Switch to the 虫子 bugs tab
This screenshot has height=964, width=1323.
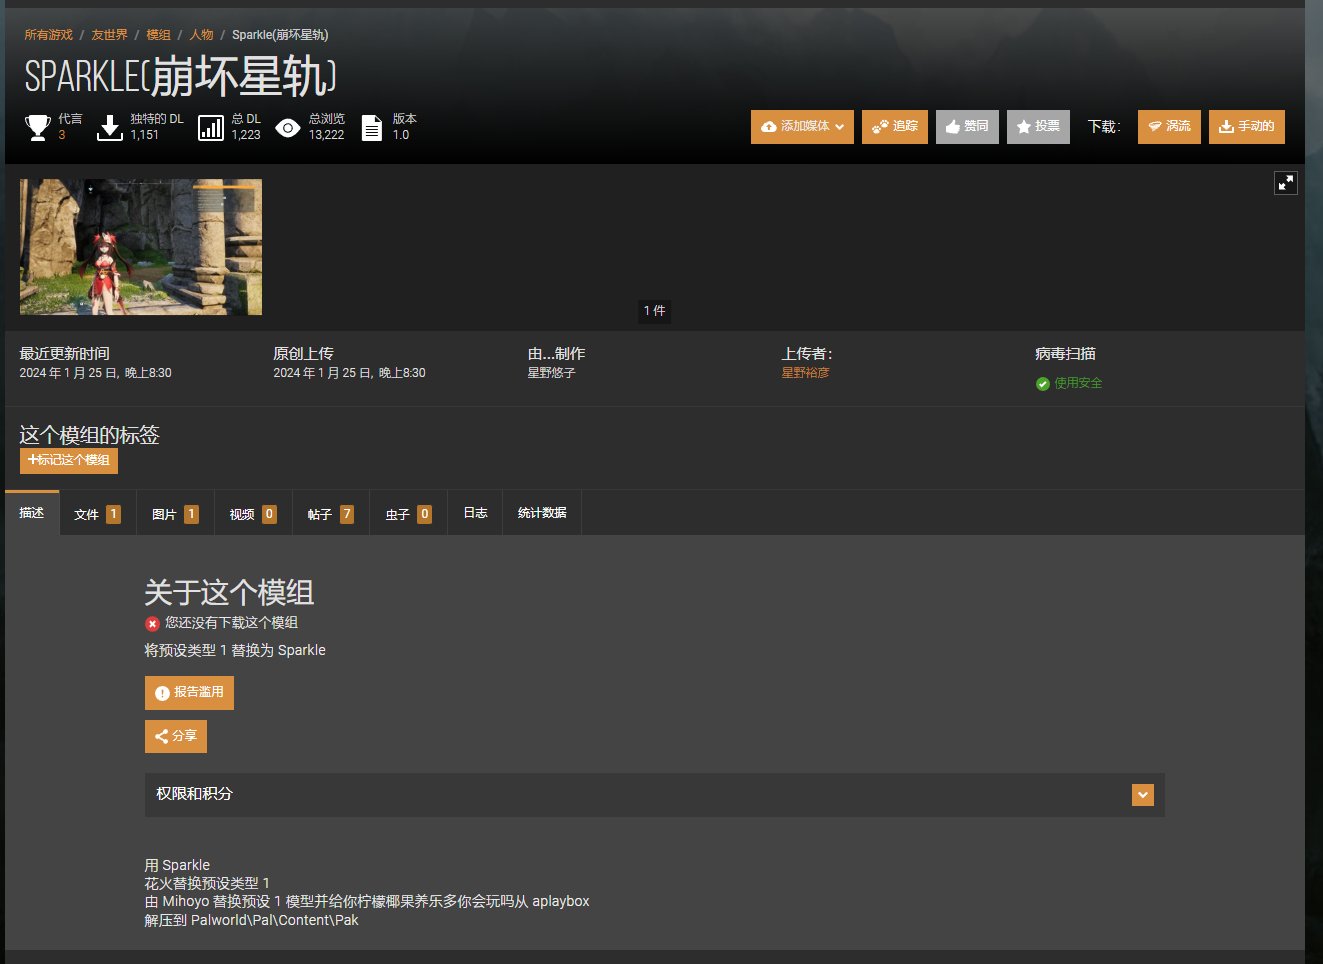click(409, 514)
